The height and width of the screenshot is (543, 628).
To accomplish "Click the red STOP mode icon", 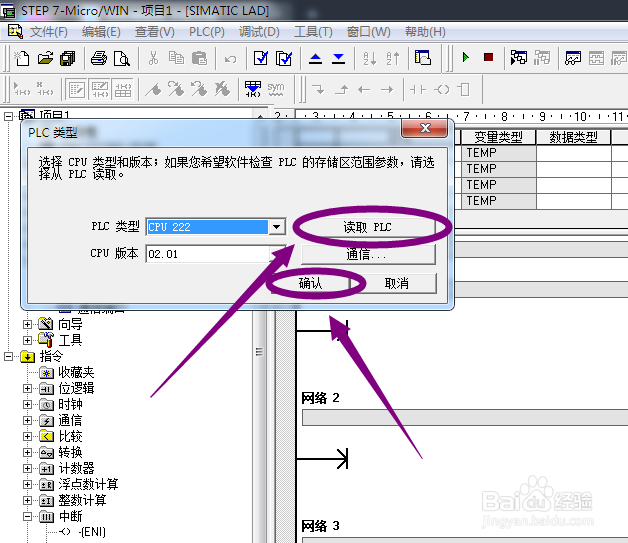I will click(x=488, y=58).
